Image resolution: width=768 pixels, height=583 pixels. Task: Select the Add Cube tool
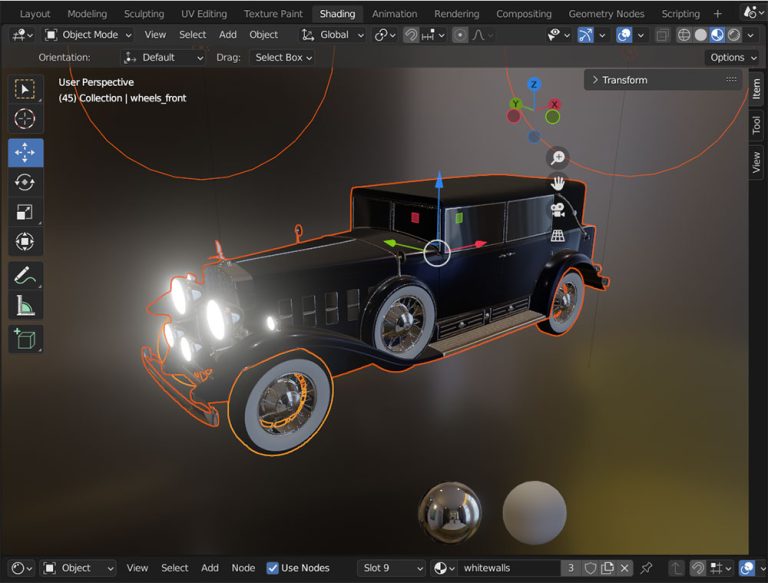(25, 338)
